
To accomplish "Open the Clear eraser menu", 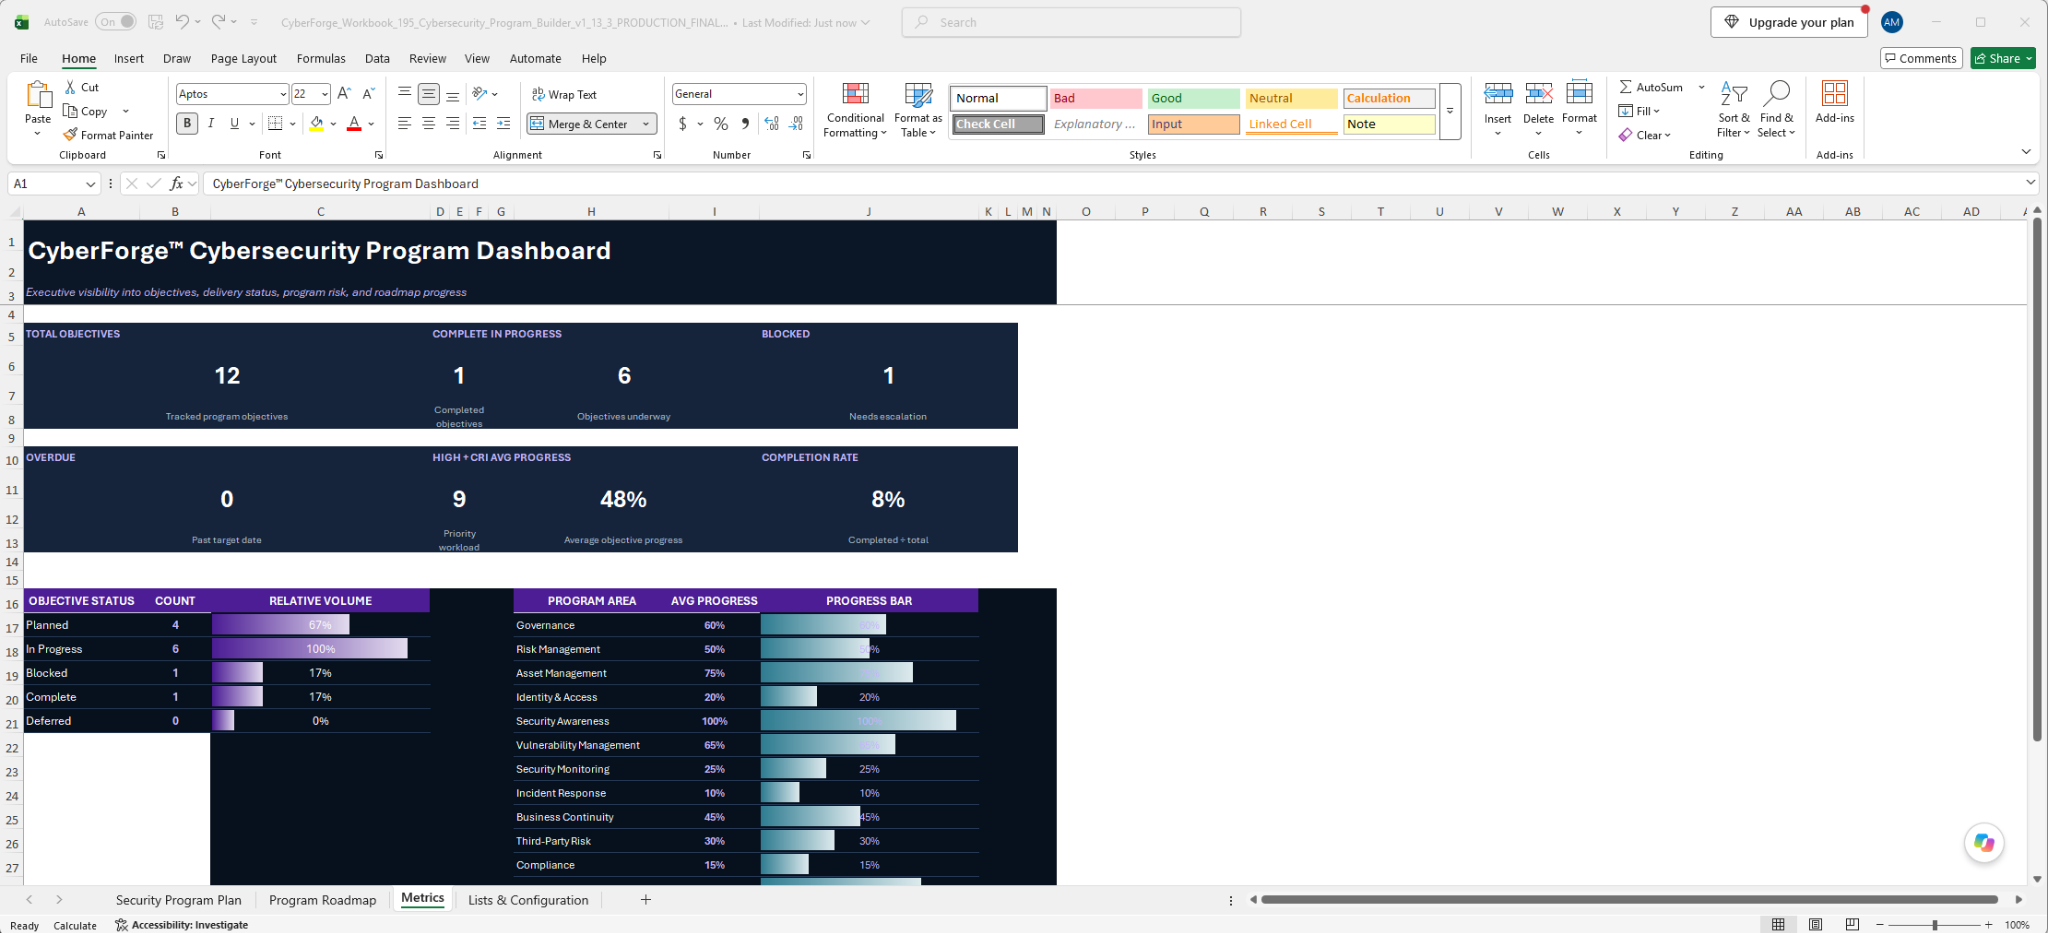I will point(1645,135).
